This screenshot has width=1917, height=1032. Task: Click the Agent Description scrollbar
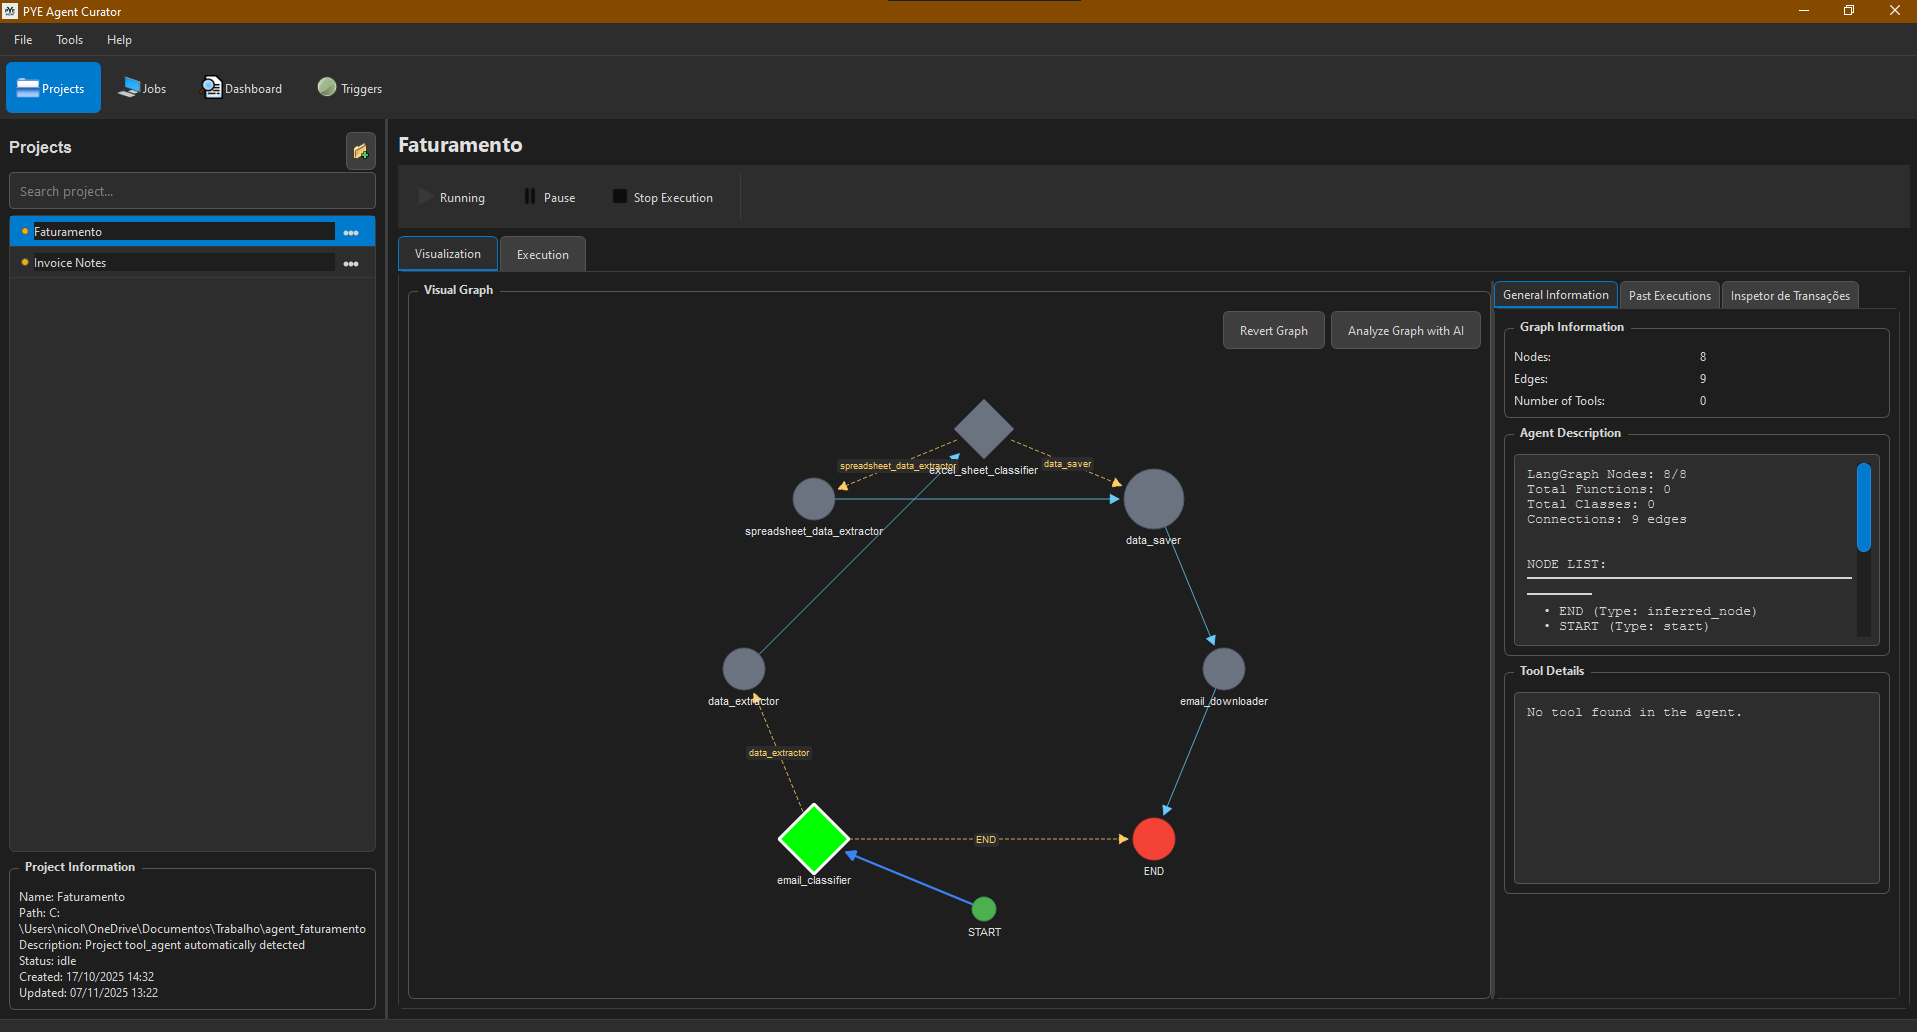[1864, 508]
